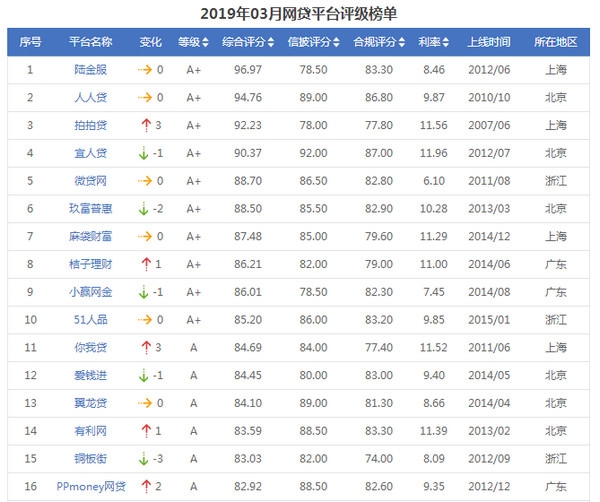Click the page title 2019年03月网贷平台评级榜单
This screenshot has width=600, height=502.
pyautogui.click(x=299, y=14)
